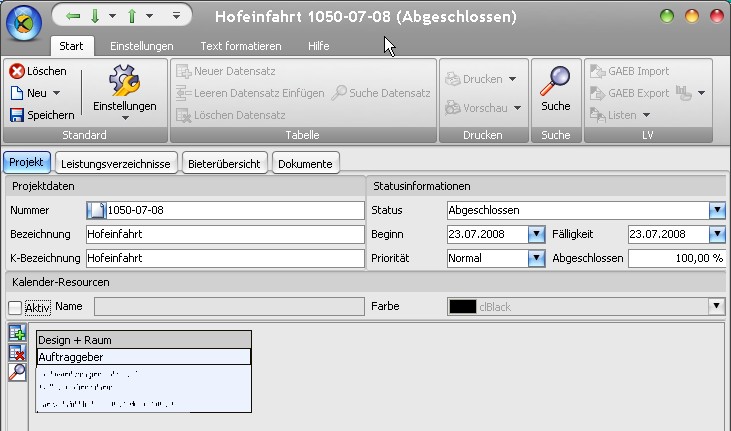Open dropdown next to green up arrow
The image size is (731, 431).
pos(149,16)
